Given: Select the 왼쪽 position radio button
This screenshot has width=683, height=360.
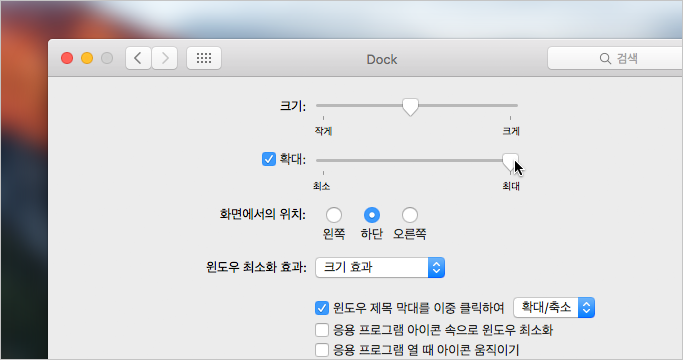Looking at the screenshot, I should (x=334, y=215).
